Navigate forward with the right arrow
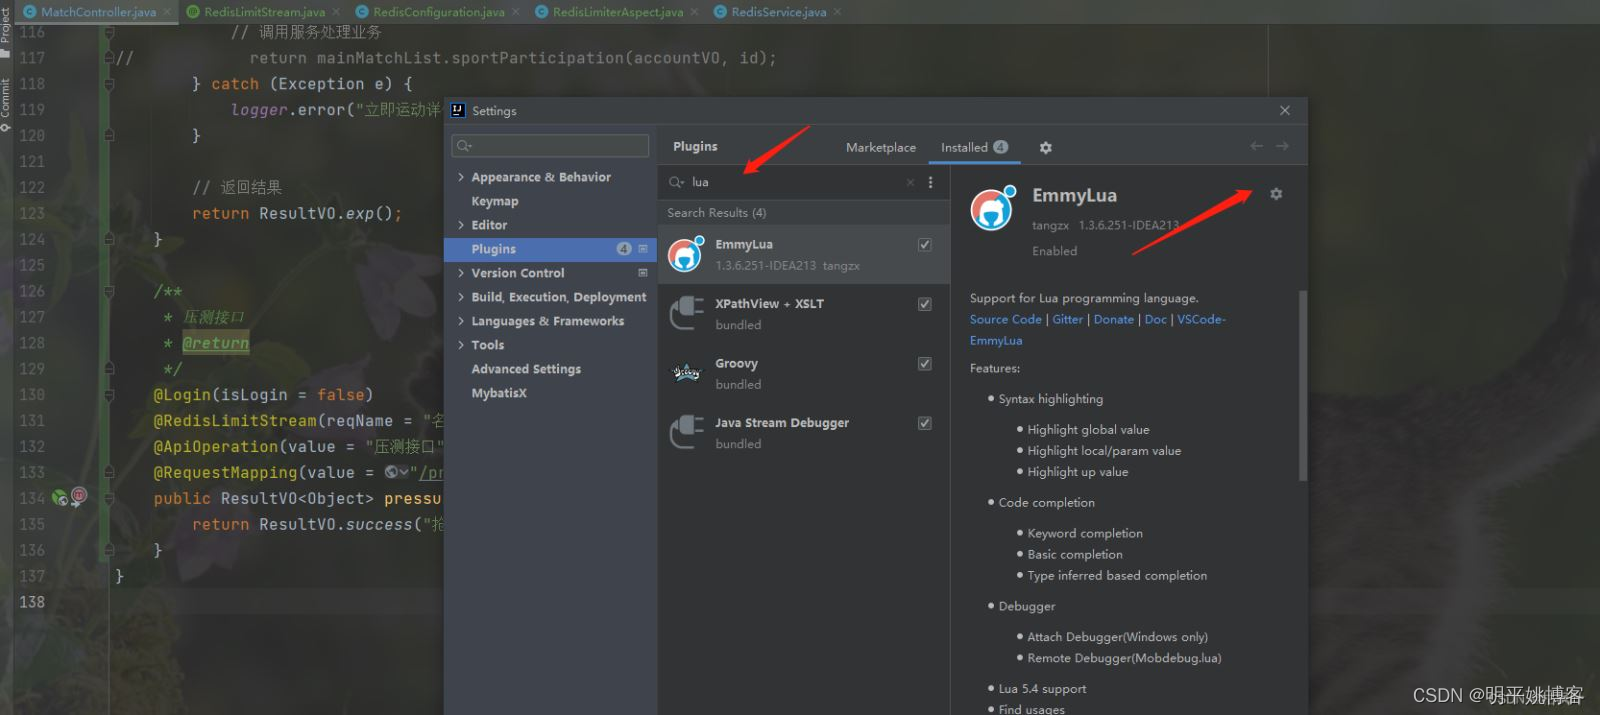1600x715 pixels. [x=1282, y=146]
